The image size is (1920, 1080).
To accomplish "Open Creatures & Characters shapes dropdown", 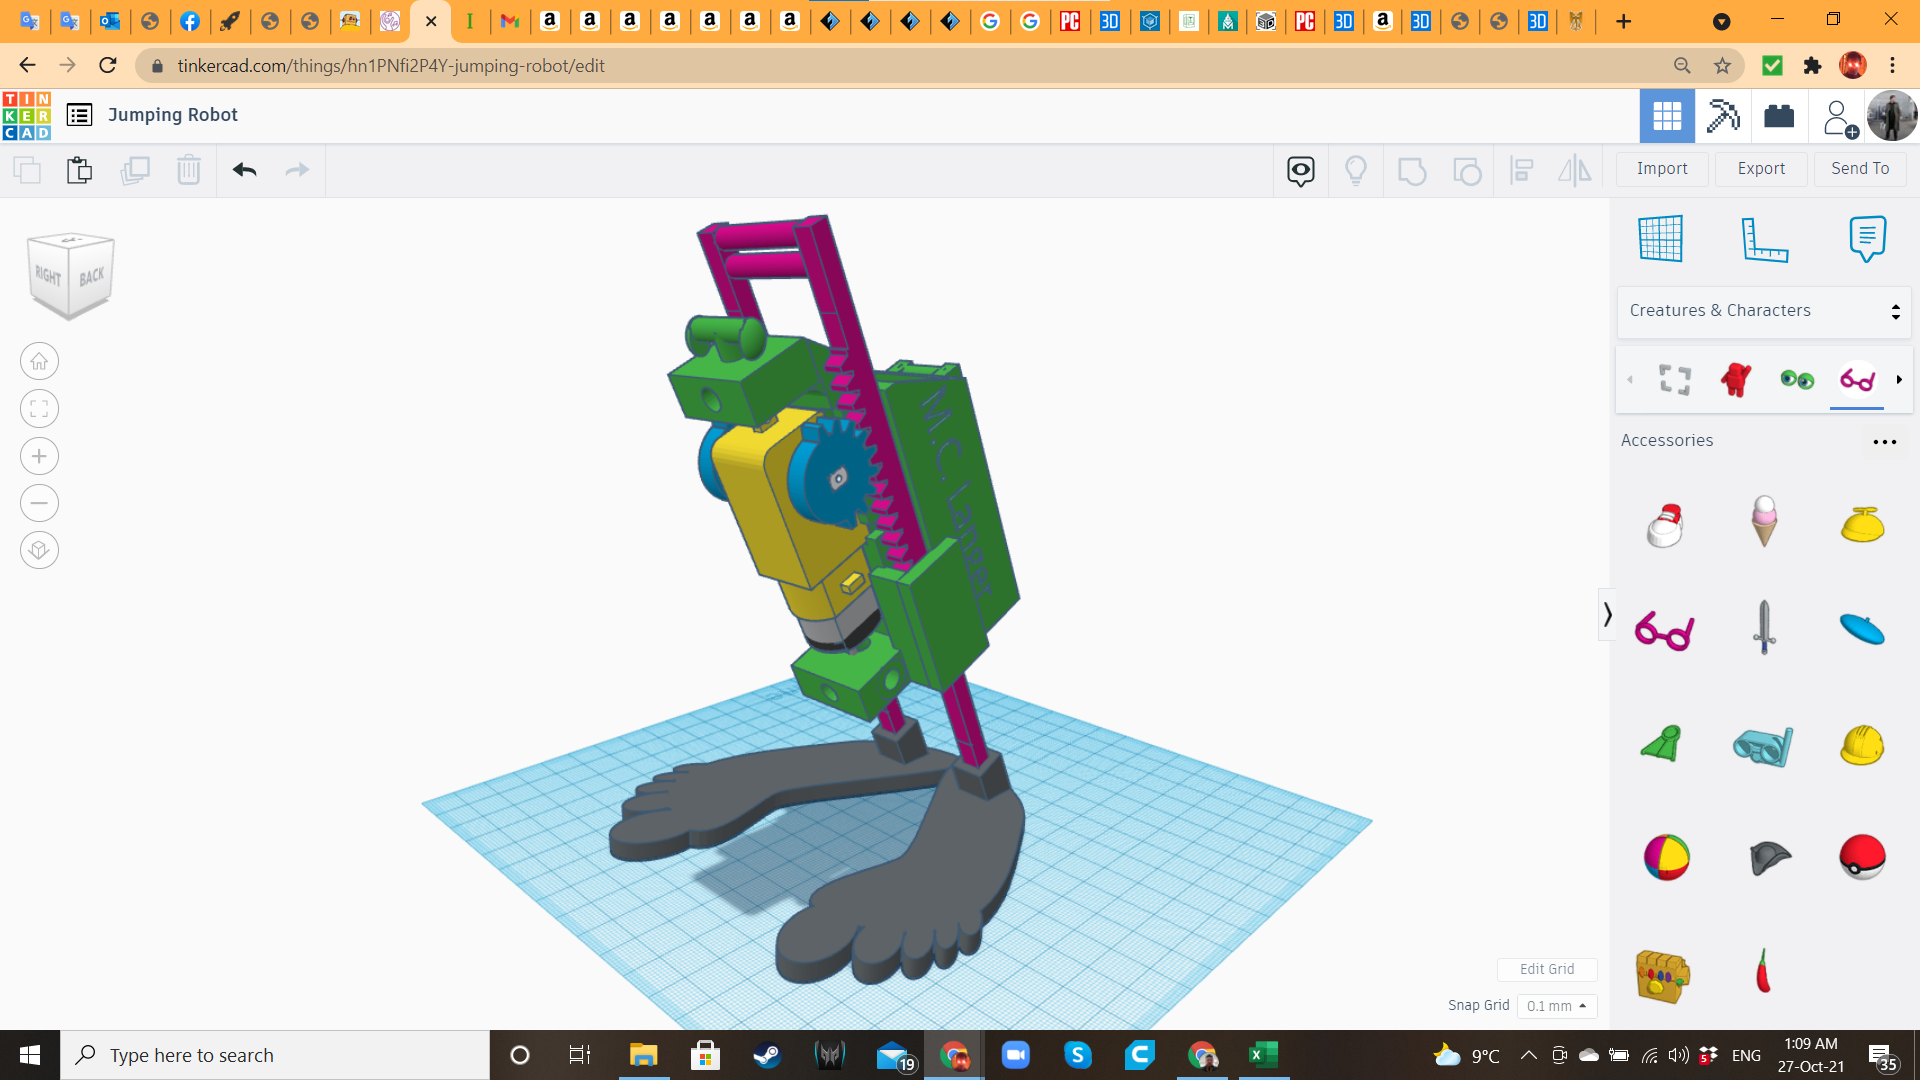I will (1764, 311).
